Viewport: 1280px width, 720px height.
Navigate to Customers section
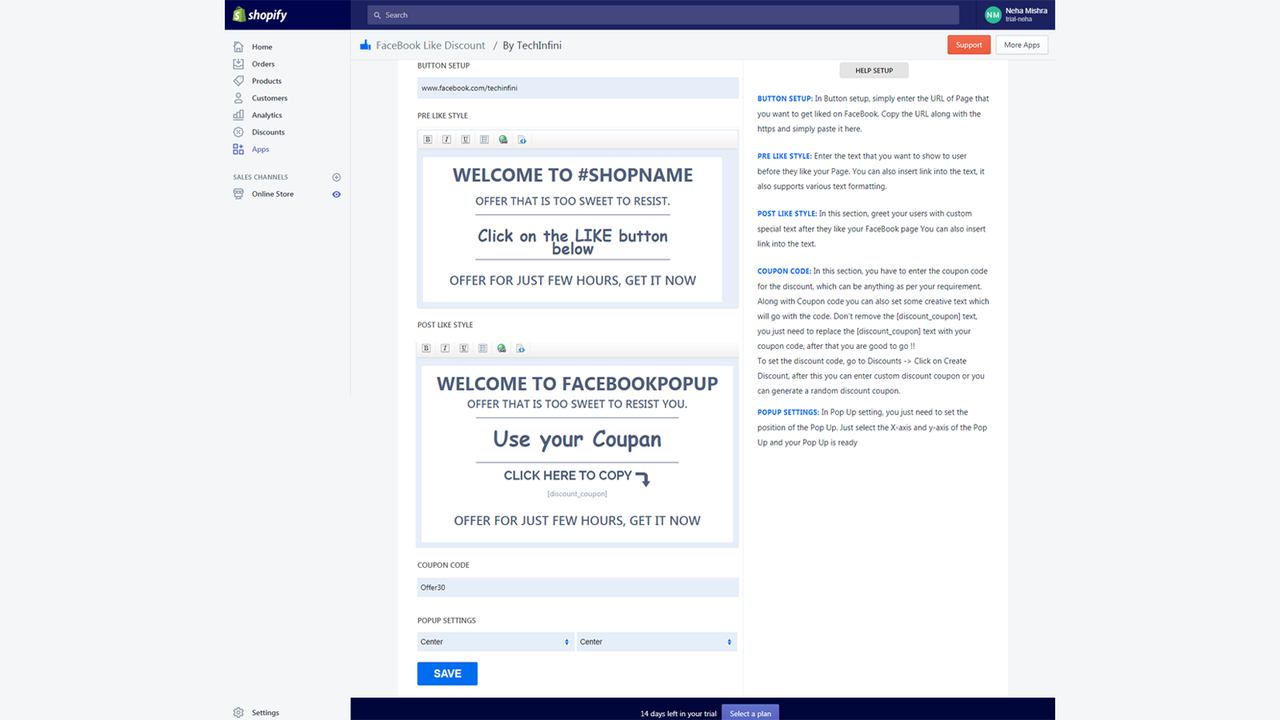[x=269, y=98]
